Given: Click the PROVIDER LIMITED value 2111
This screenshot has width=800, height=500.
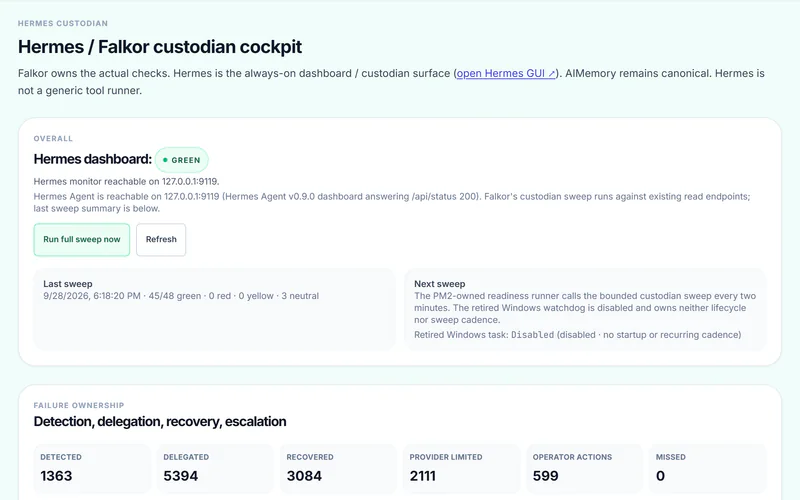Looking at the screenshot, I should click(422, 476).
